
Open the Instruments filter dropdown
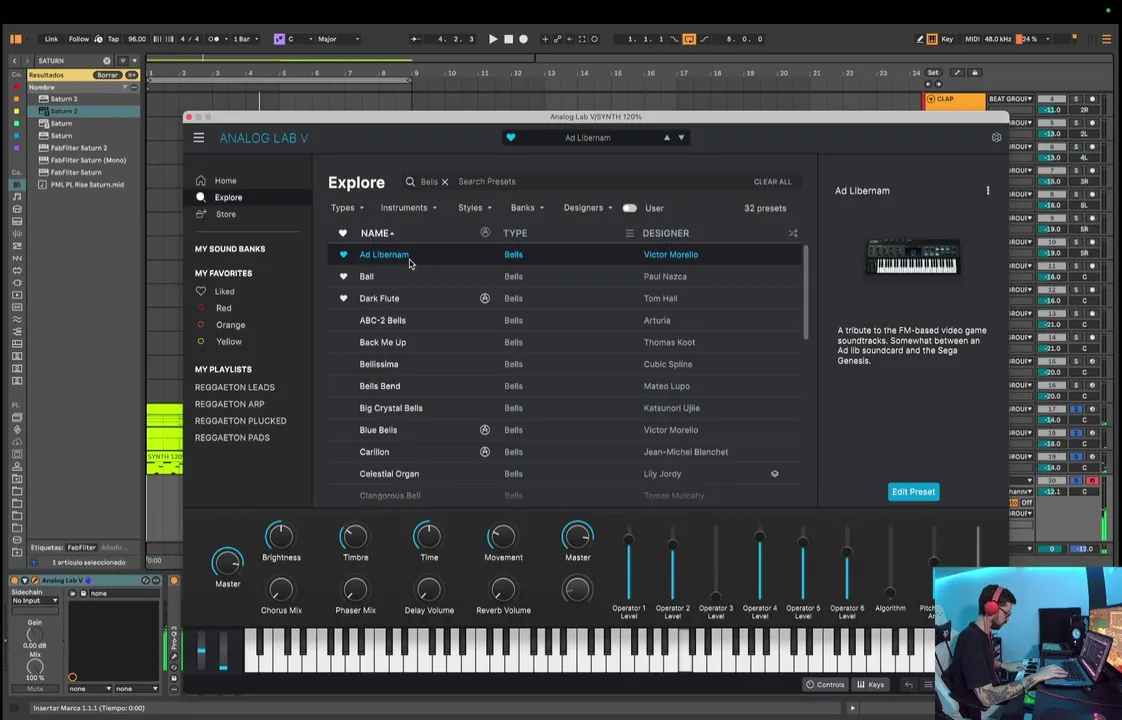408,208
